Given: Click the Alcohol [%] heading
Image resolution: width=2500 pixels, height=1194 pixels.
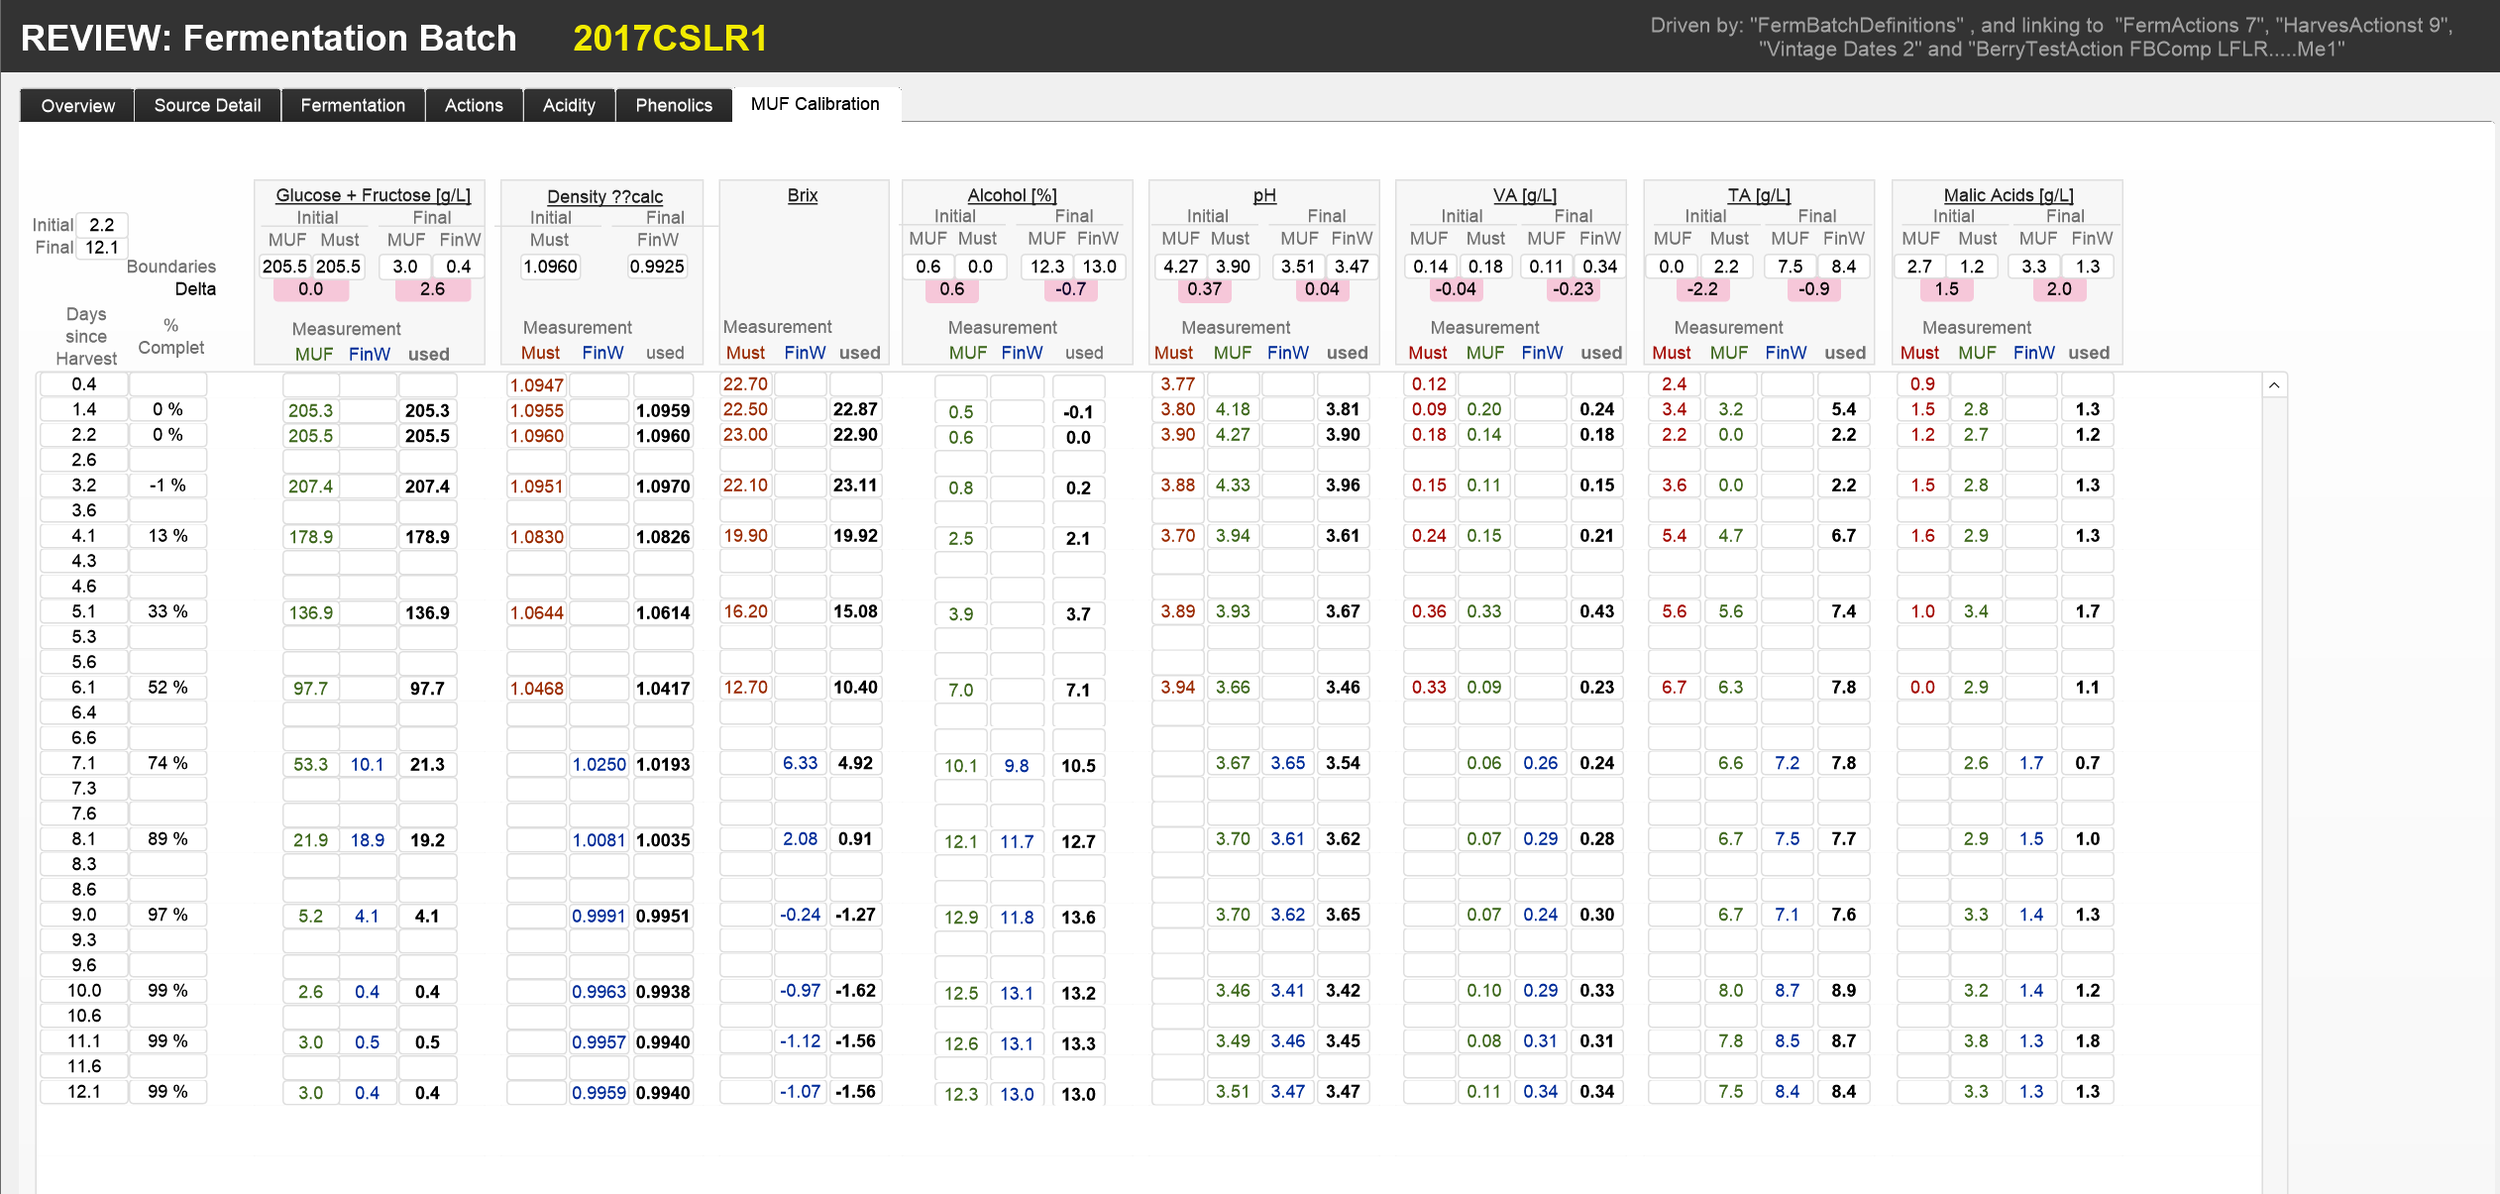Looking at the screenshot, I should [x=1012, y=195].
